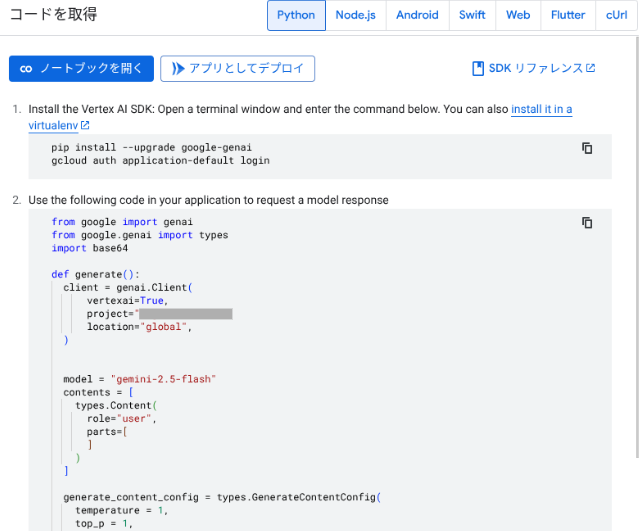Click the 'temperature = 1,' line

coord(122,510)
